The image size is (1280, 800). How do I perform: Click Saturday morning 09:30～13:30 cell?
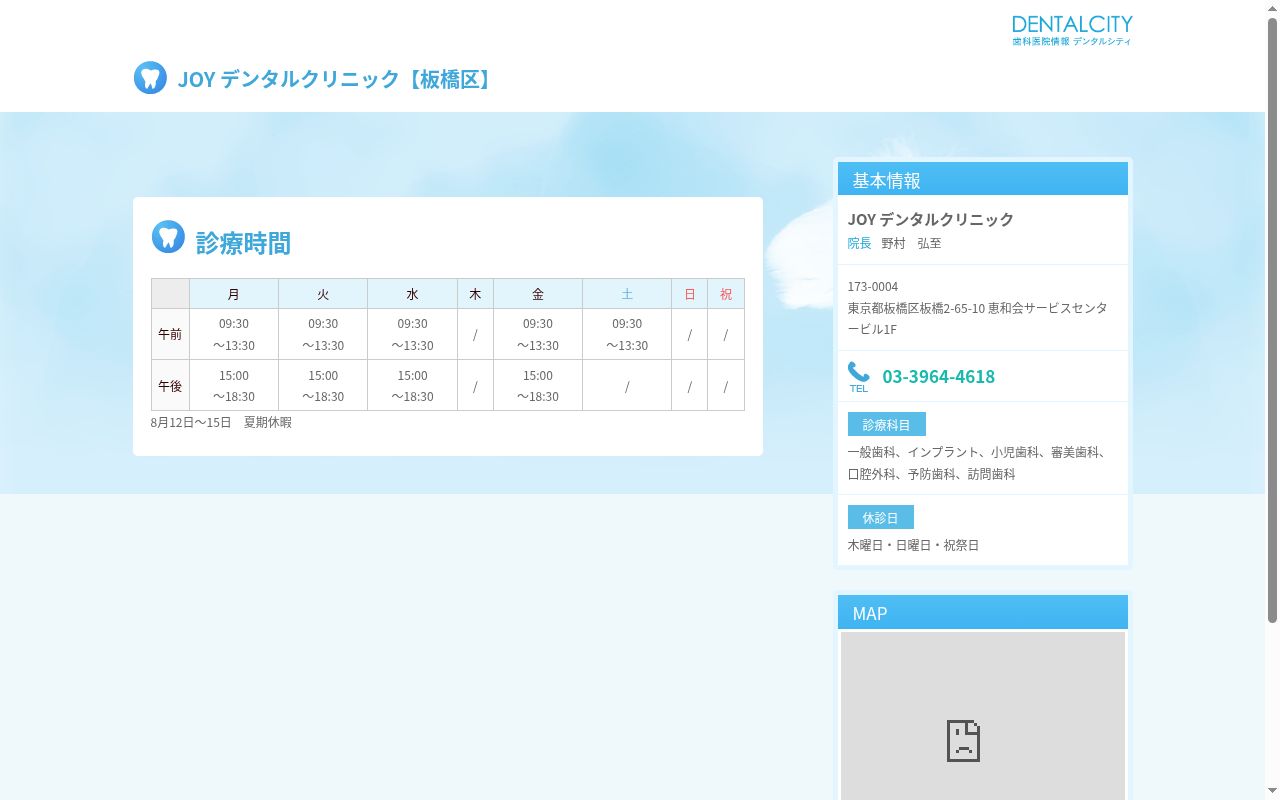[627, 334]
